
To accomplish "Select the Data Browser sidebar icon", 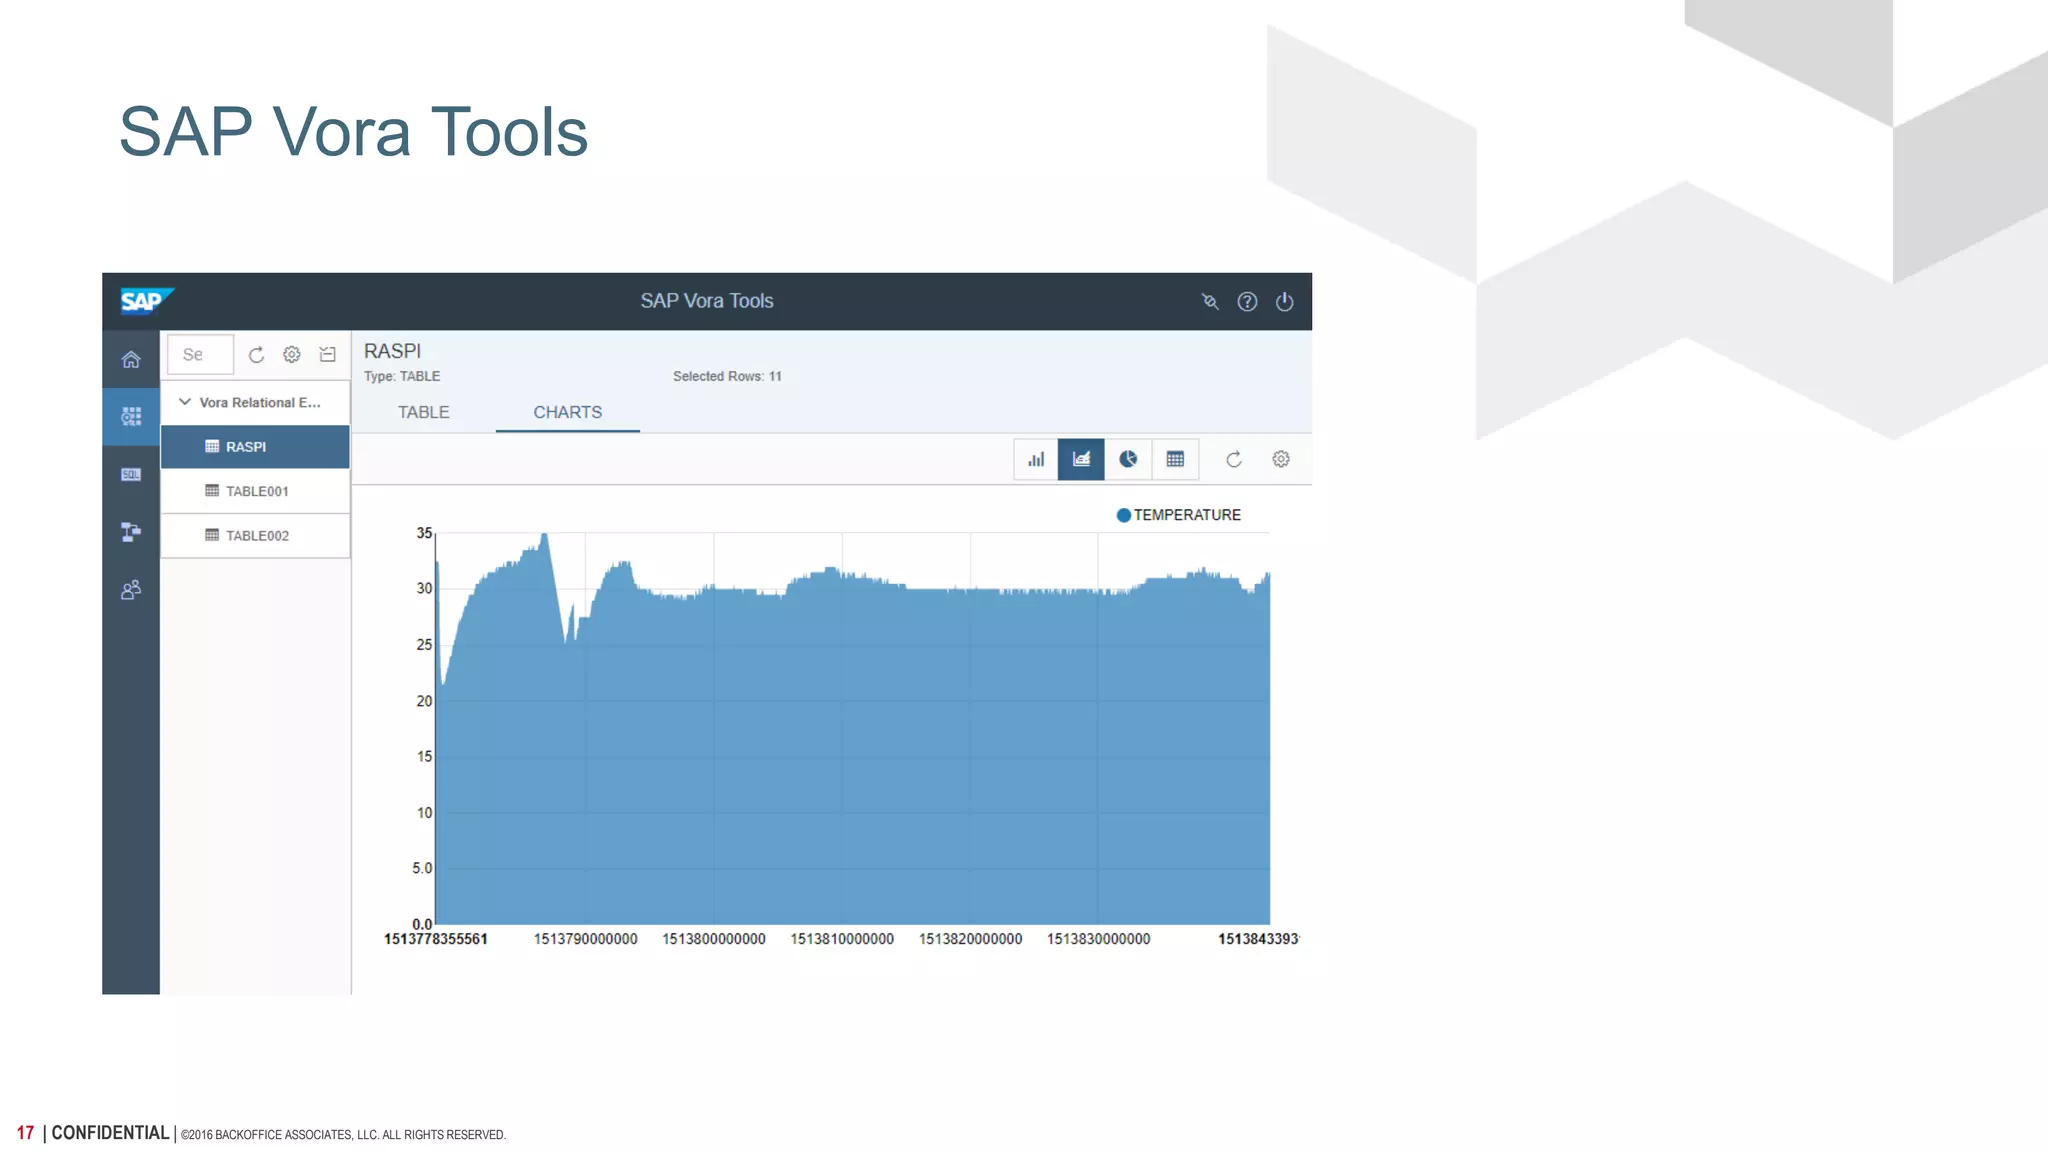I will (x=131, y=416).
